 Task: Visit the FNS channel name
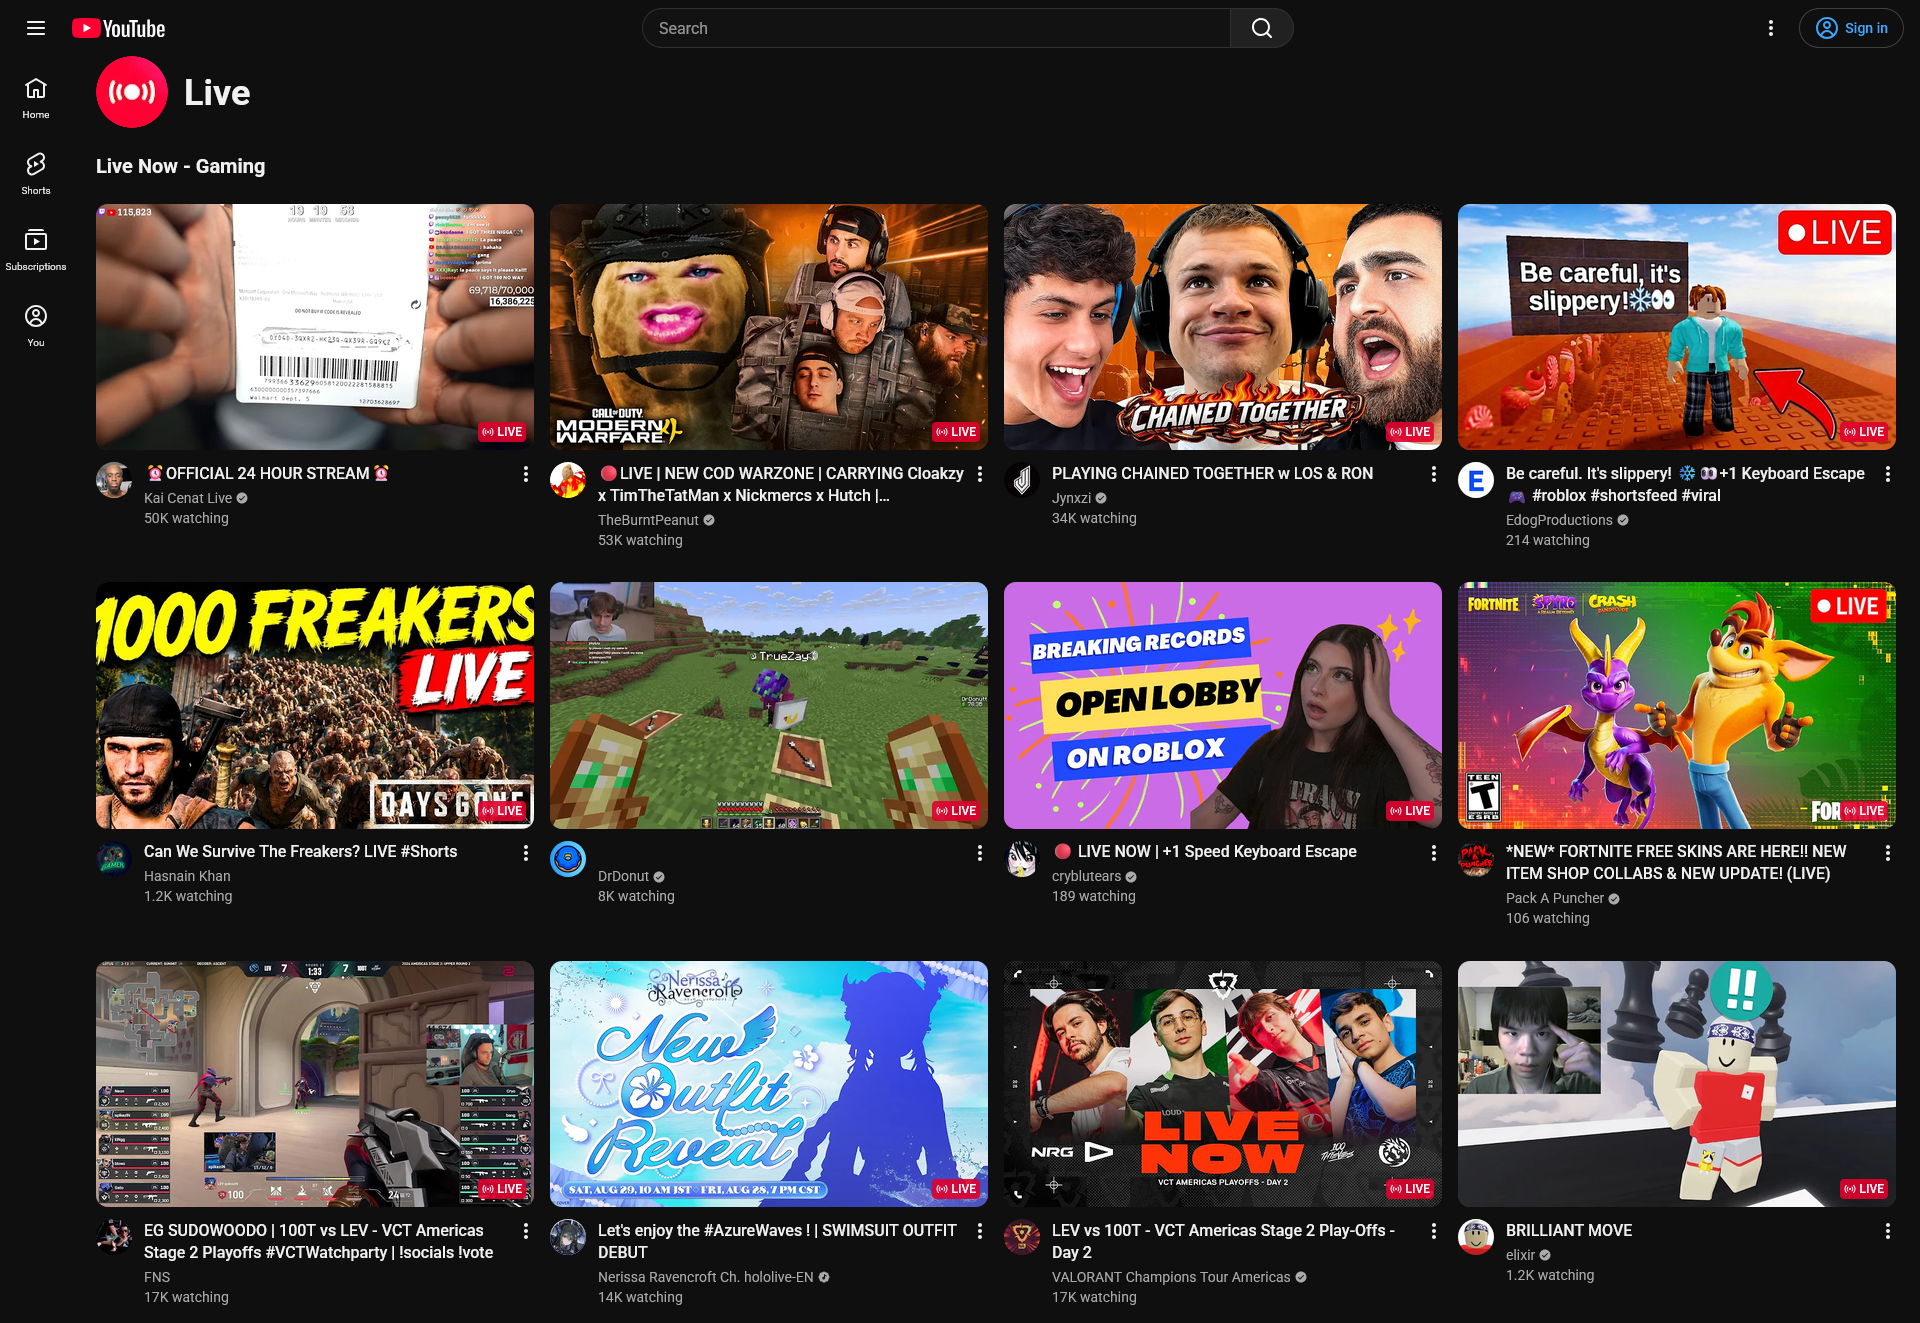tap(157, 1277)
